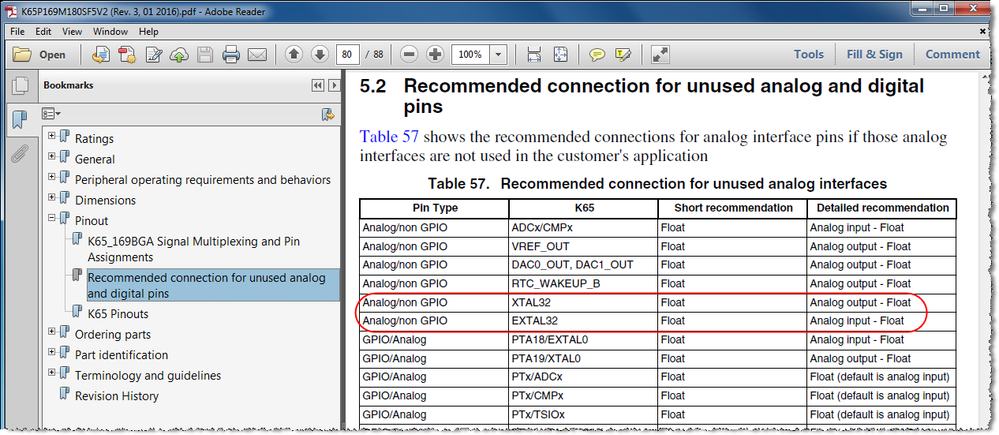Expand the Dimensions bookmark
Image resolution: width=999 pixels, height=435 pixels.
coord(52,198)
